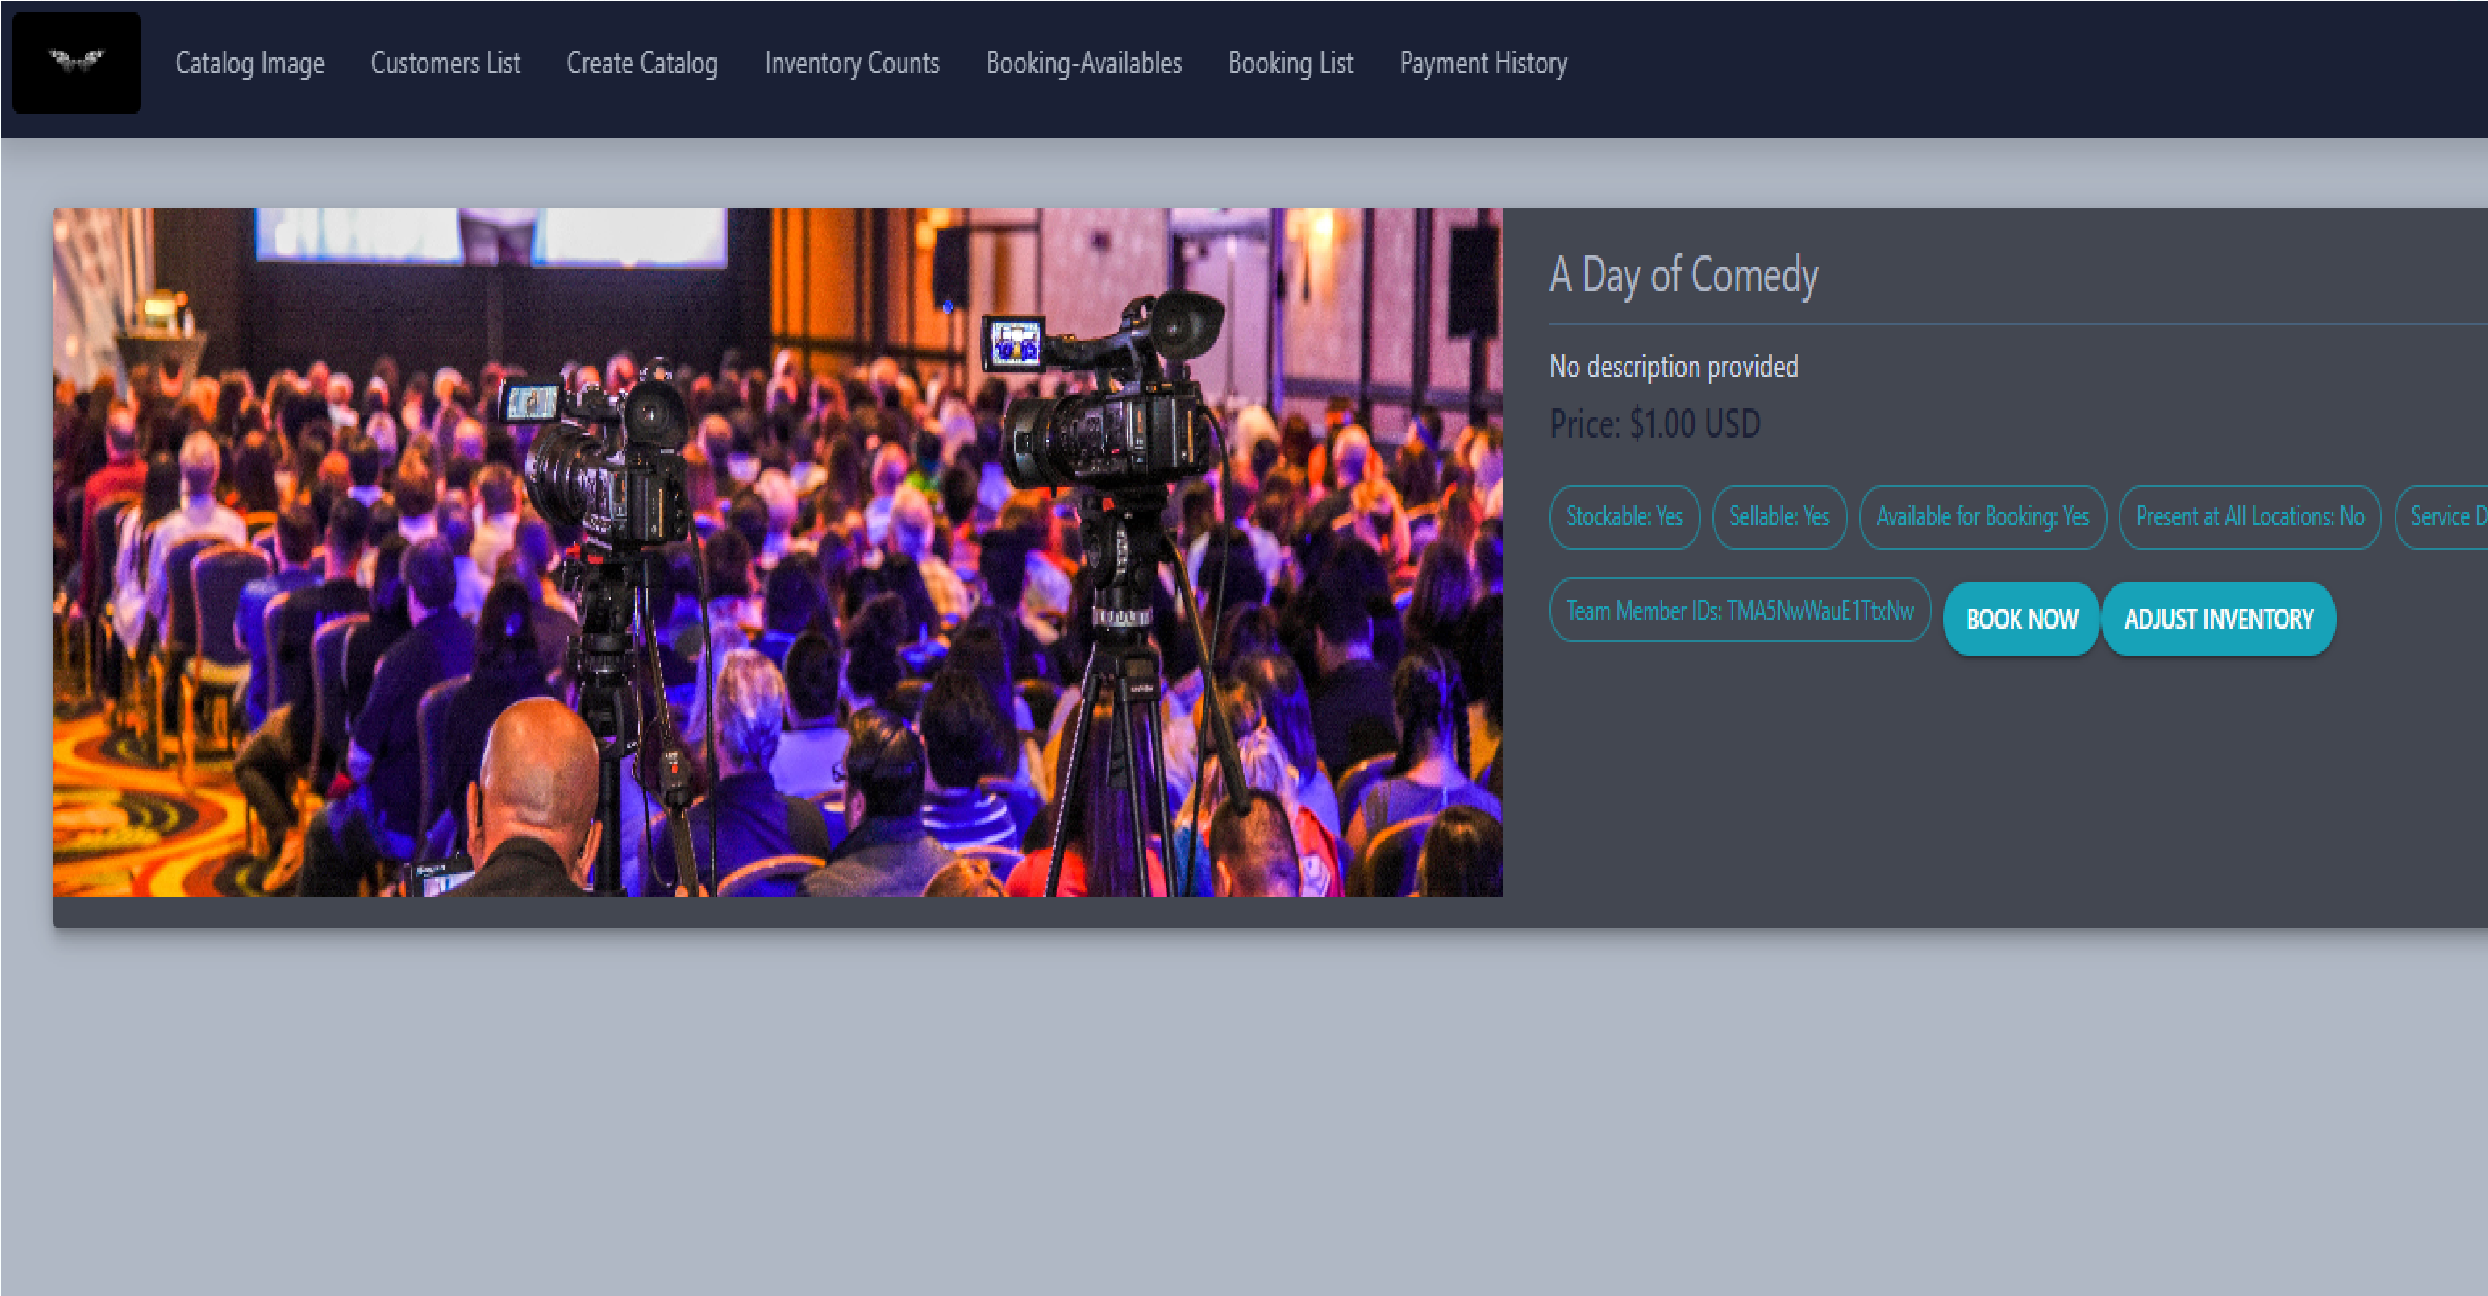The height and width of the screenshot is (1296, 2488).
Task: Click 'No description provided' text
Action: pos(1674,367)
